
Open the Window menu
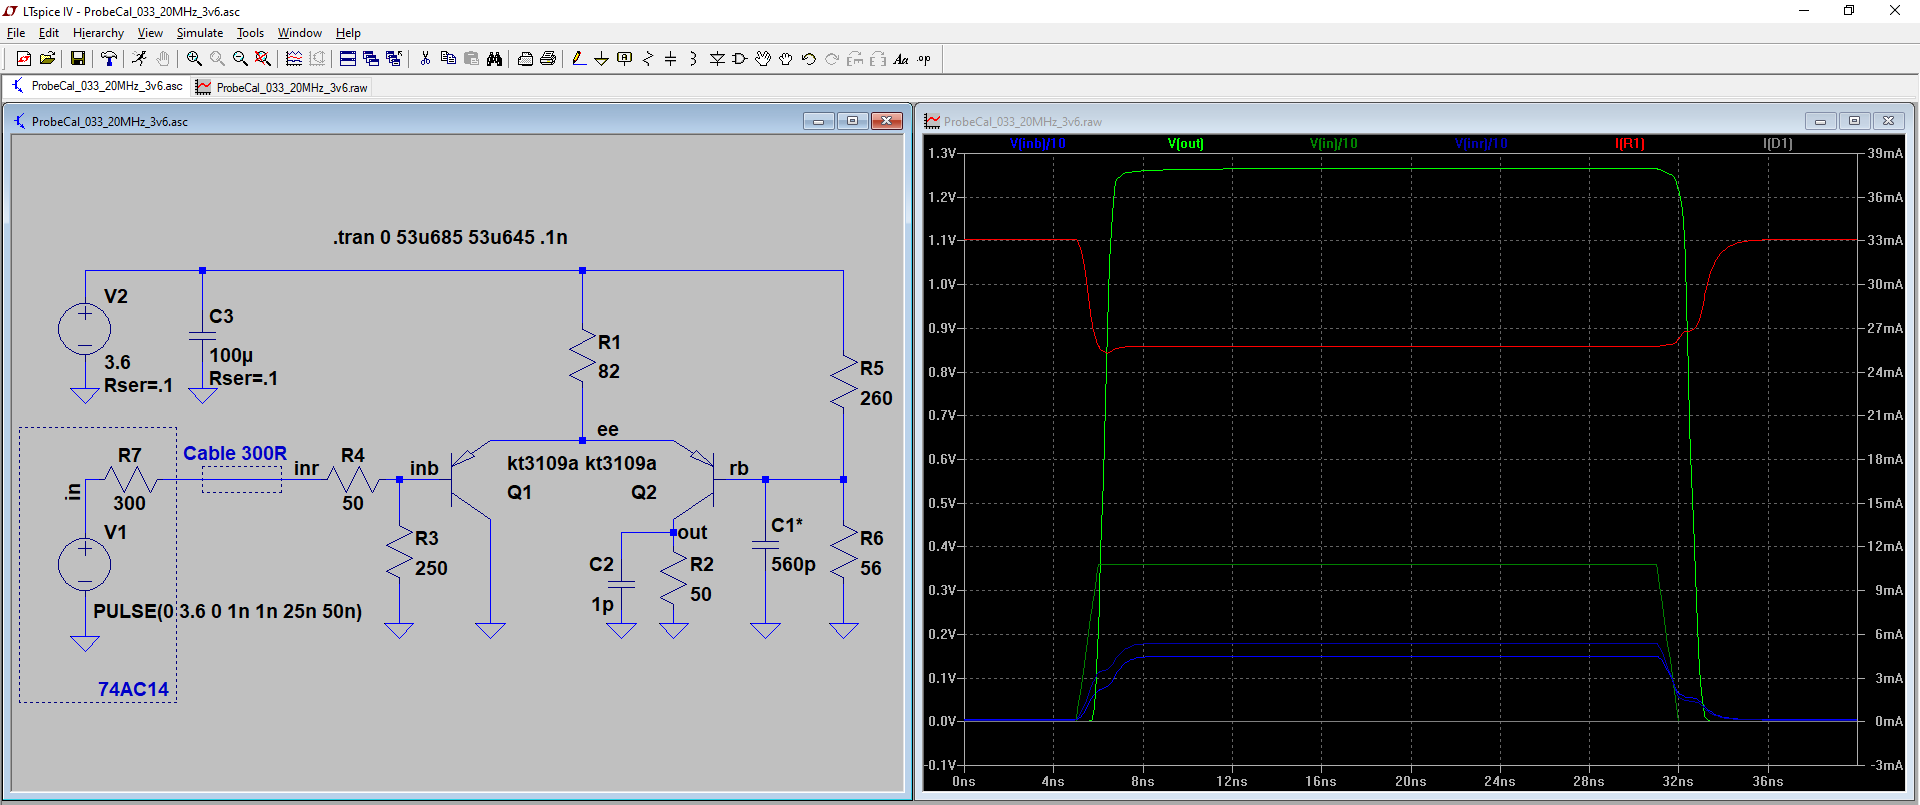click(300, 33)
